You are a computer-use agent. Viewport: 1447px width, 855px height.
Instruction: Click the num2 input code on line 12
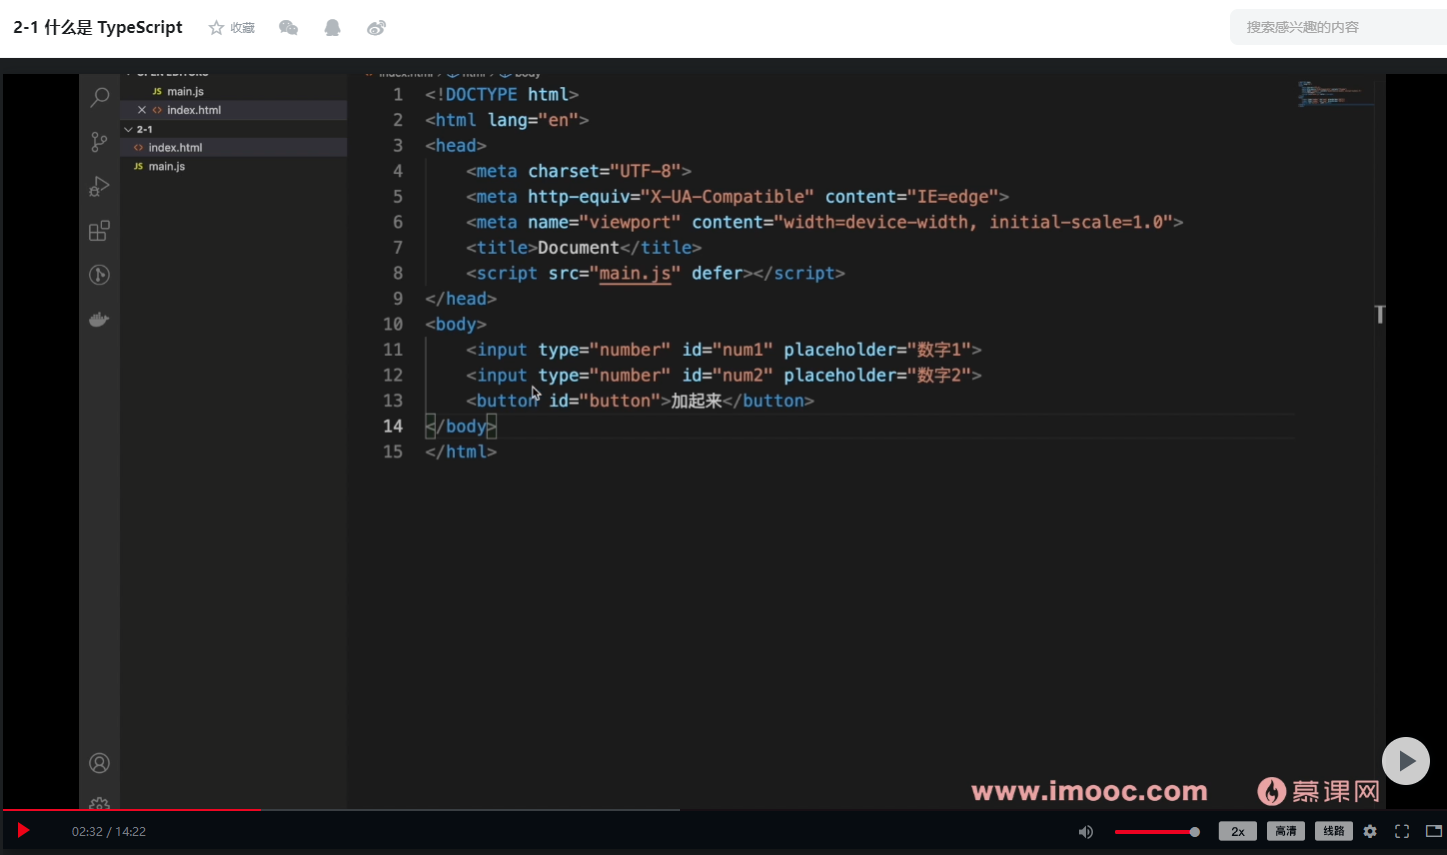coord(723,375)
